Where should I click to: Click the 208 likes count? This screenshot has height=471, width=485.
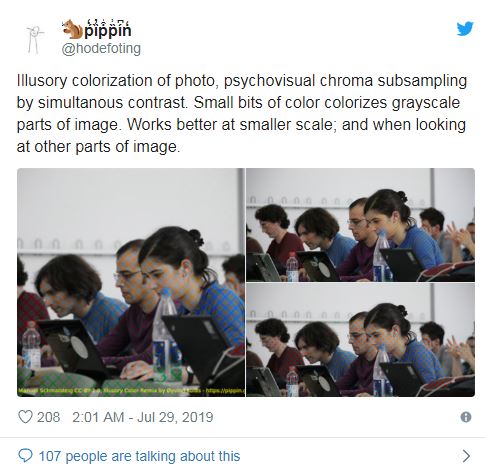coord(48,417)
